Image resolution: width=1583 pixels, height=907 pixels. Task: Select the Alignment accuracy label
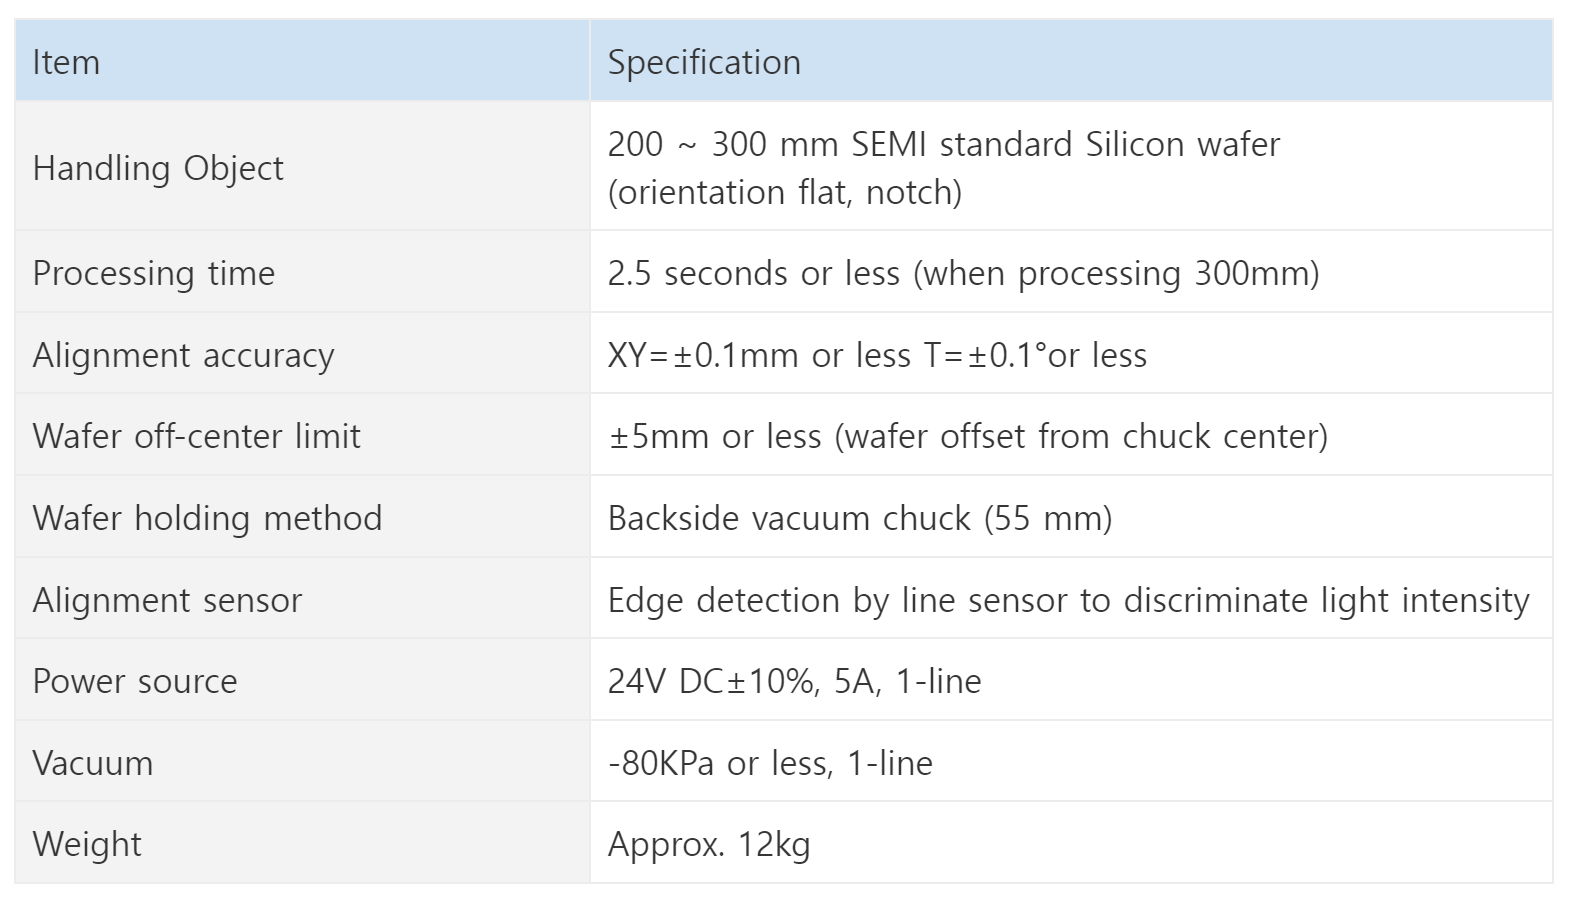pyautogui.click(x=183, y=355)
